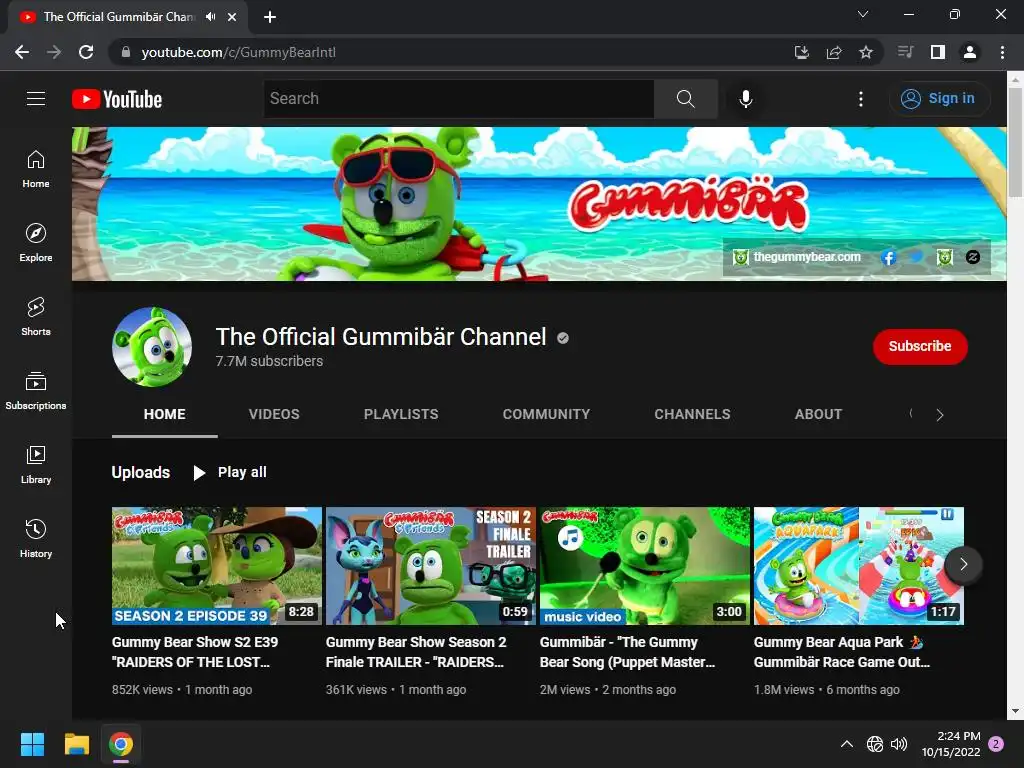Focus the YouTube search field

pyautogui.click(x=458, y=99)
